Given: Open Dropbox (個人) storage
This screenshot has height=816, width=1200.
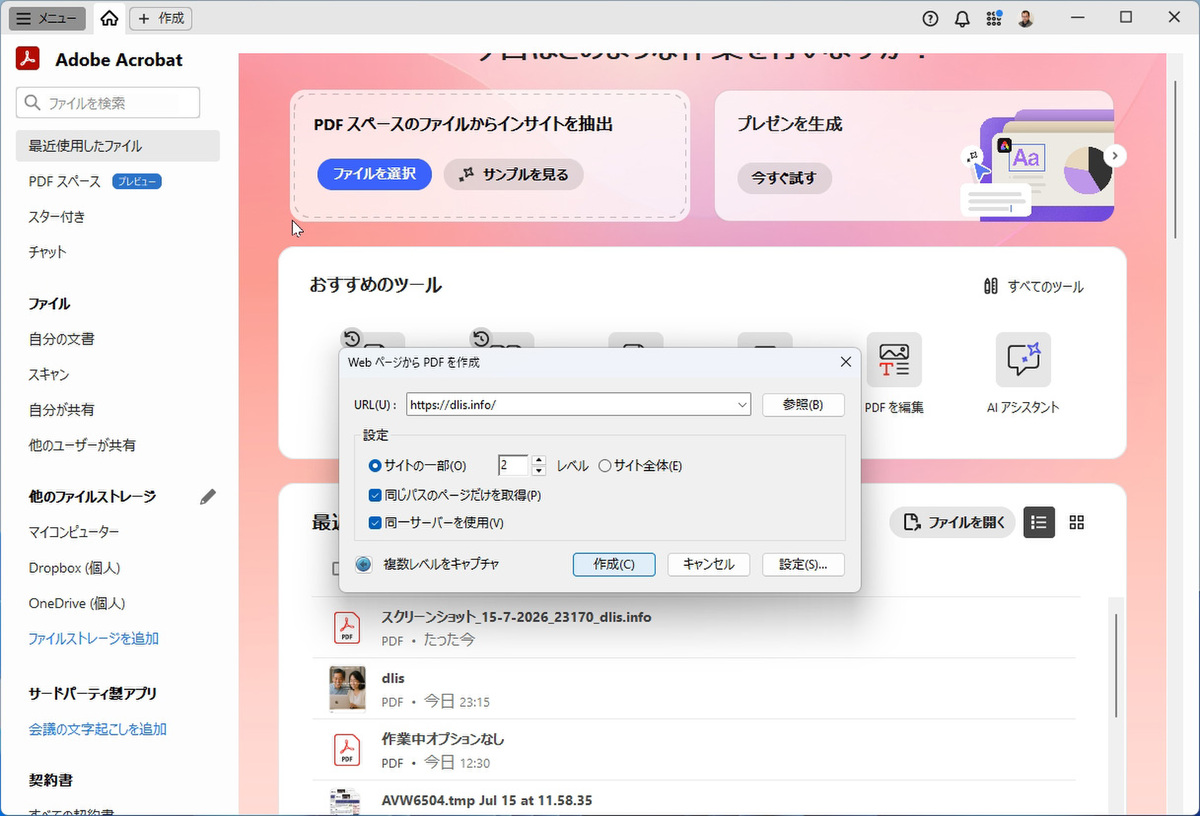Looking at the screenshot, I should (x=75, y=568).
